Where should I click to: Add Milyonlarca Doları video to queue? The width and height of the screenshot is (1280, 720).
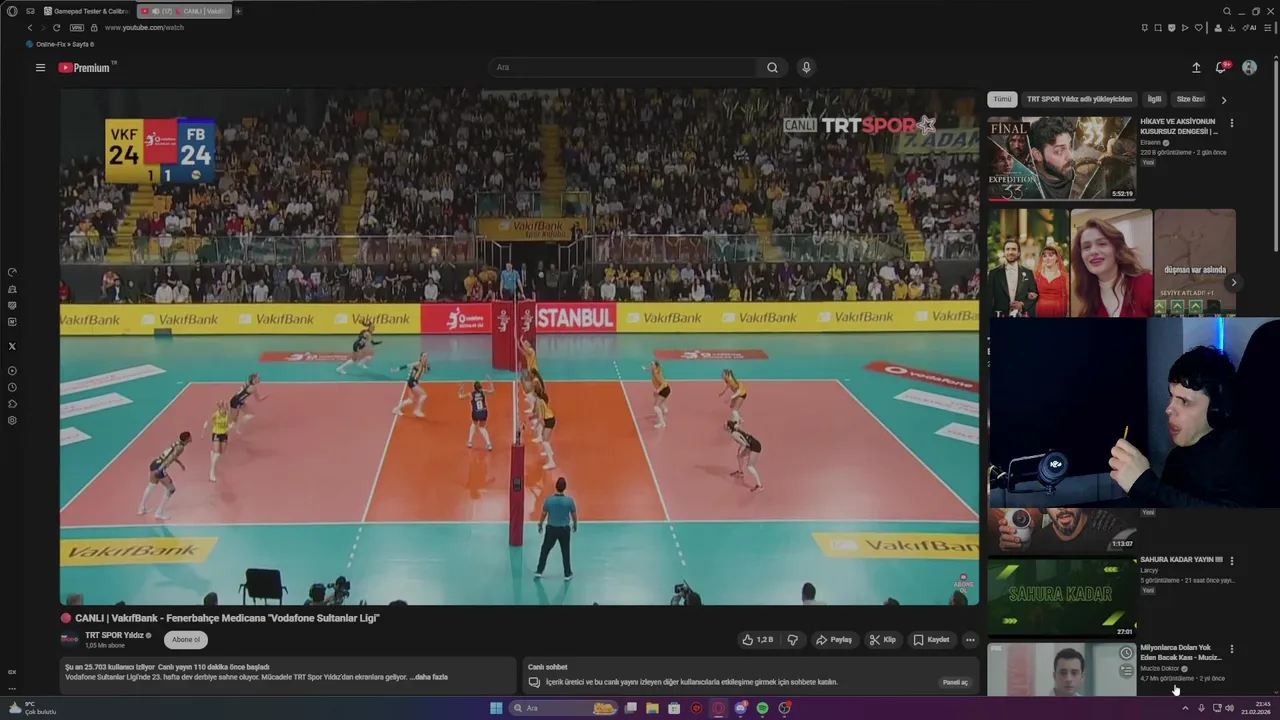(x=1126, y=671)
